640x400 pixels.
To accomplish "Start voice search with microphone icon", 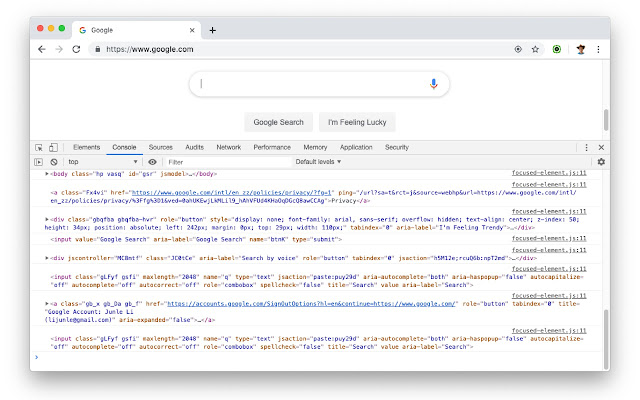I will point(433,84).
